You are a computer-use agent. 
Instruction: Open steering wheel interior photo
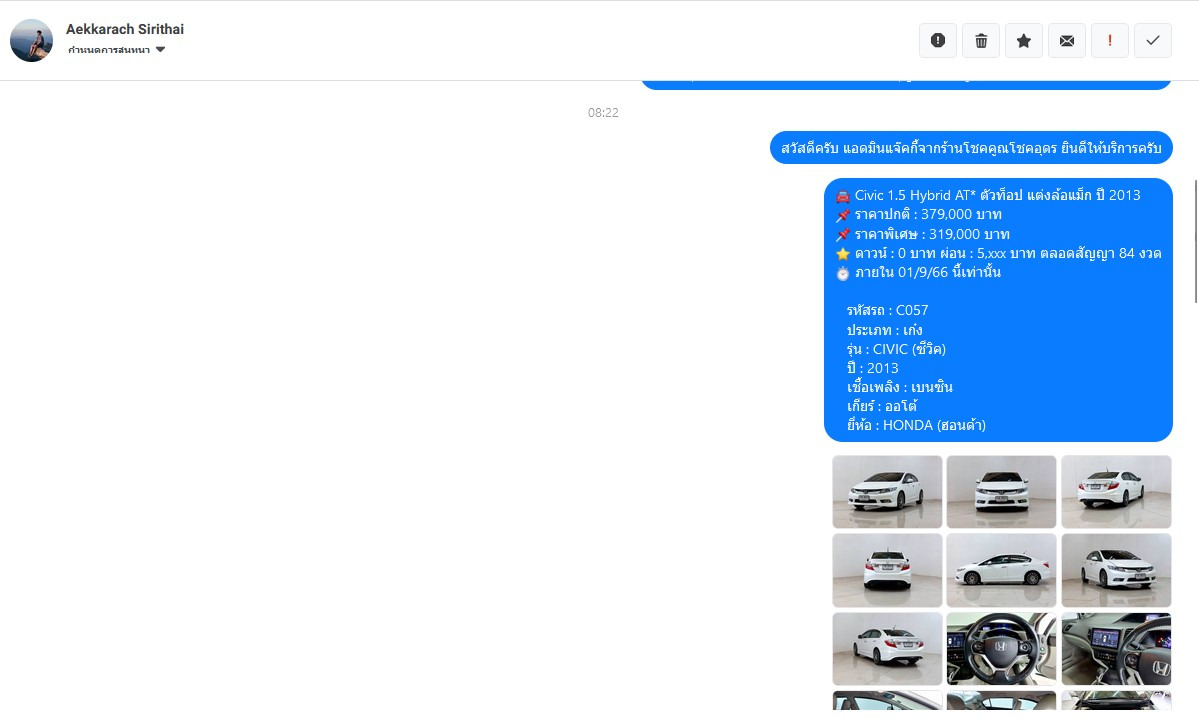click(x=1001, y=649)
